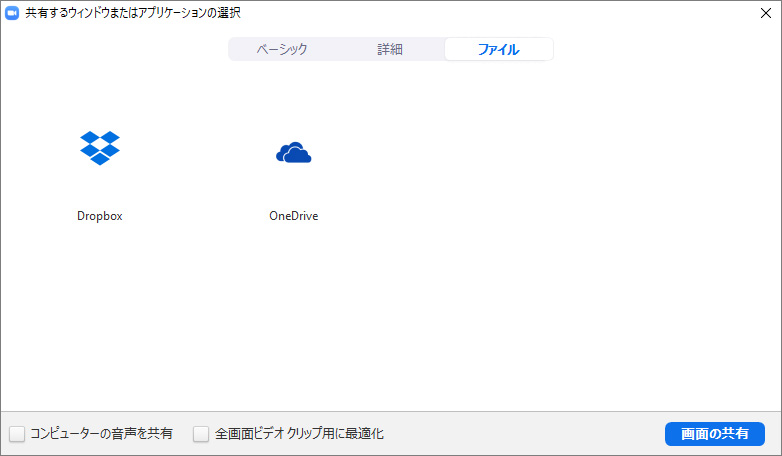Click the Dropbox text label
782x456 pixels.
99,215
